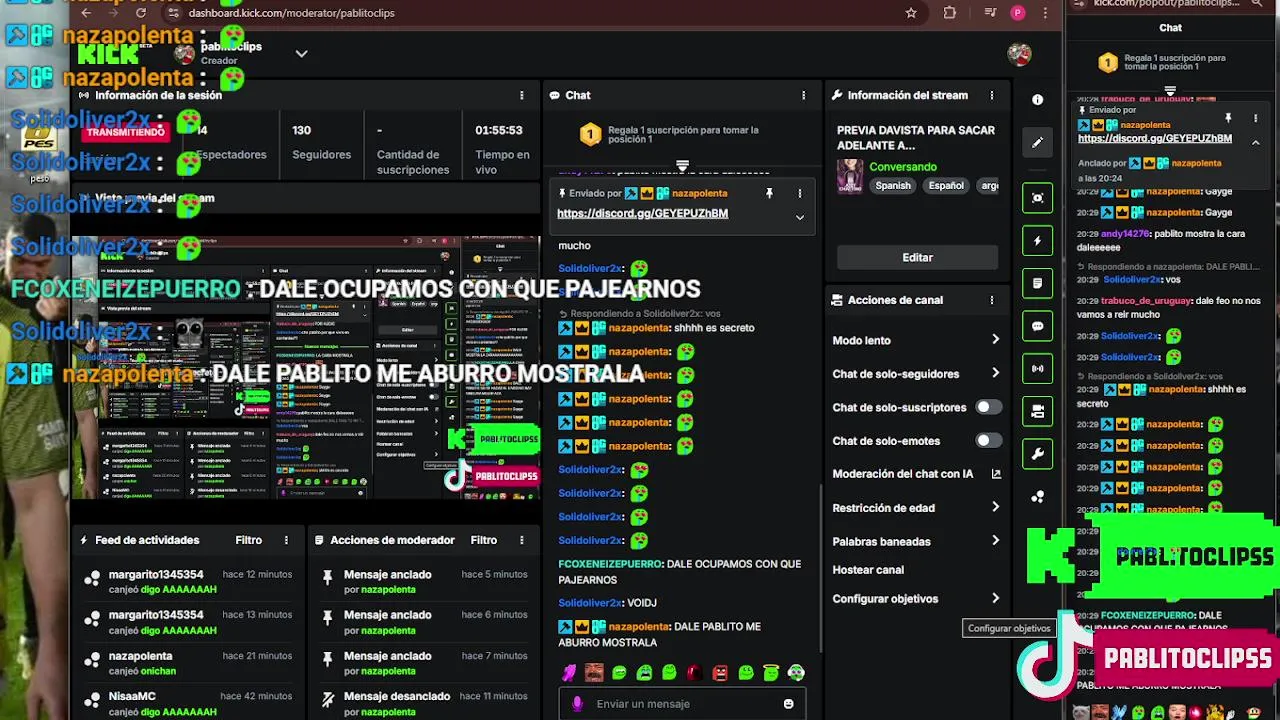The height and width of the screenshot is (720, 1280).
Task: Toggle the camera widget icon in the sidebar
Action: click(x=1037, y=411)
